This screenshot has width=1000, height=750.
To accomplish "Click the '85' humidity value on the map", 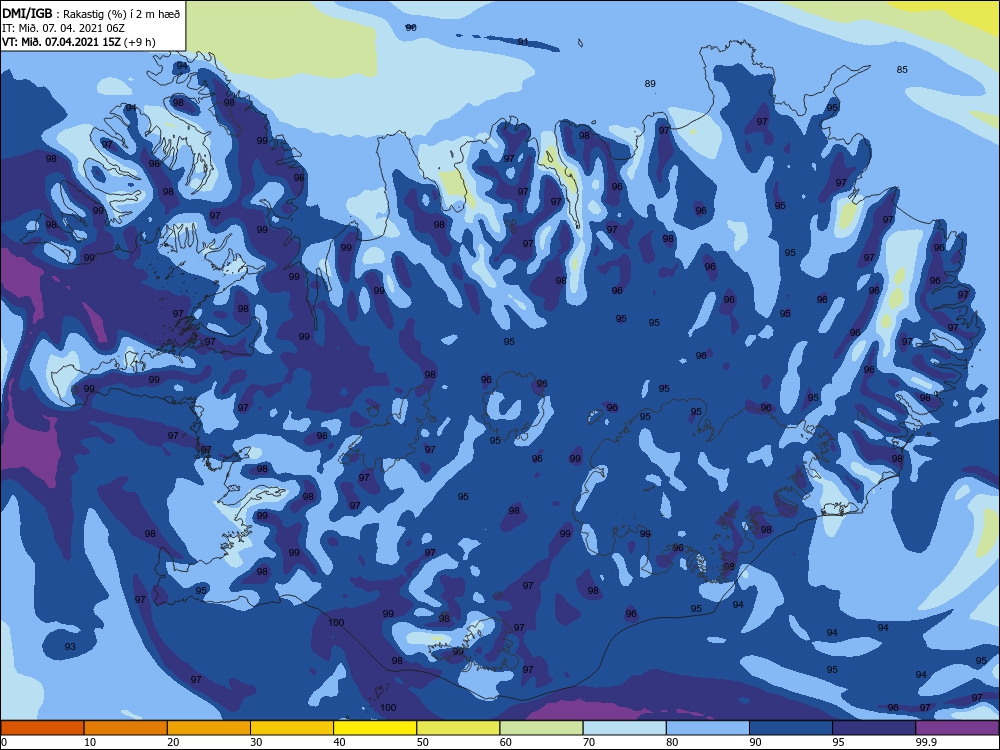I will [902, 70].
